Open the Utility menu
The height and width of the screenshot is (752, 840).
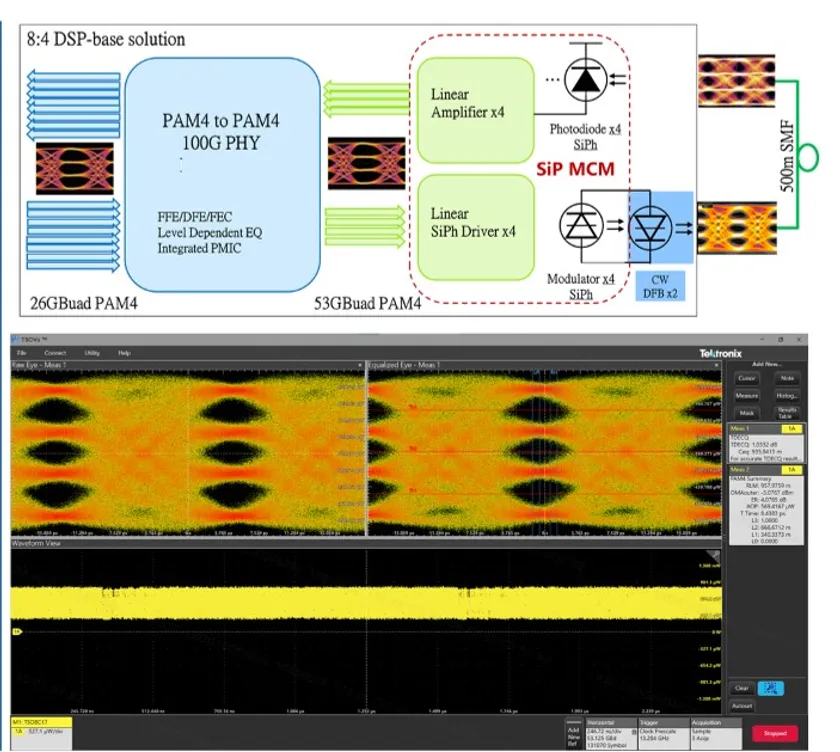pyautogui.click(x=92, y=353)
